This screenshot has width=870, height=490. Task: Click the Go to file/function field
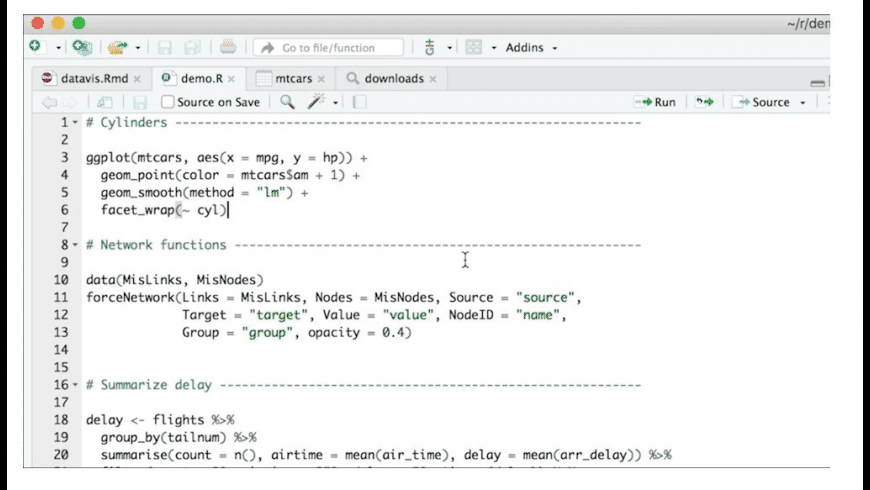pos(328,47)
